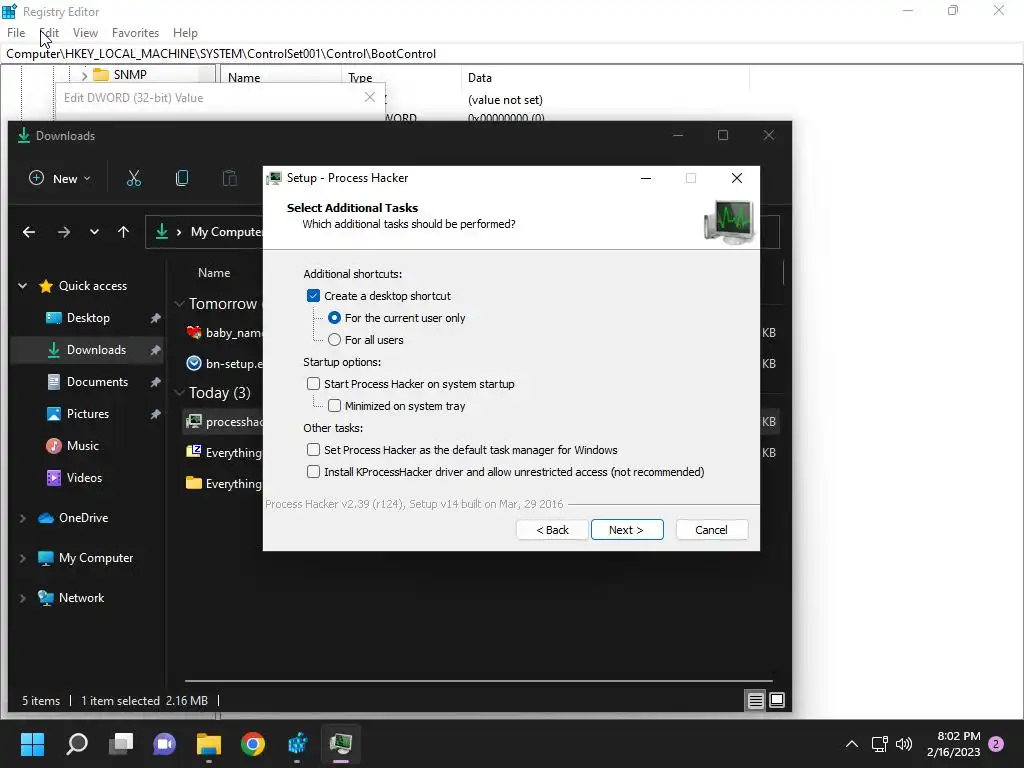This screenshot has height=768, width=1024.
Task: Click the Copy icon in Downloads toolbar
Action: point(182,178)
